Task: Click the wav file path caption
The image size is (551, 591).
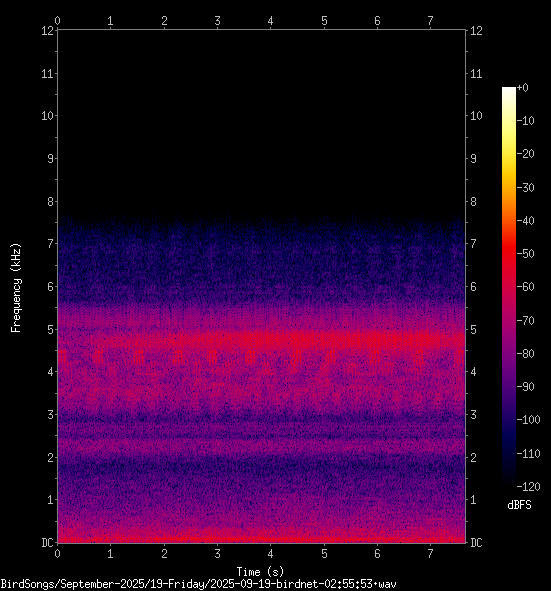Action: [199, 585]
